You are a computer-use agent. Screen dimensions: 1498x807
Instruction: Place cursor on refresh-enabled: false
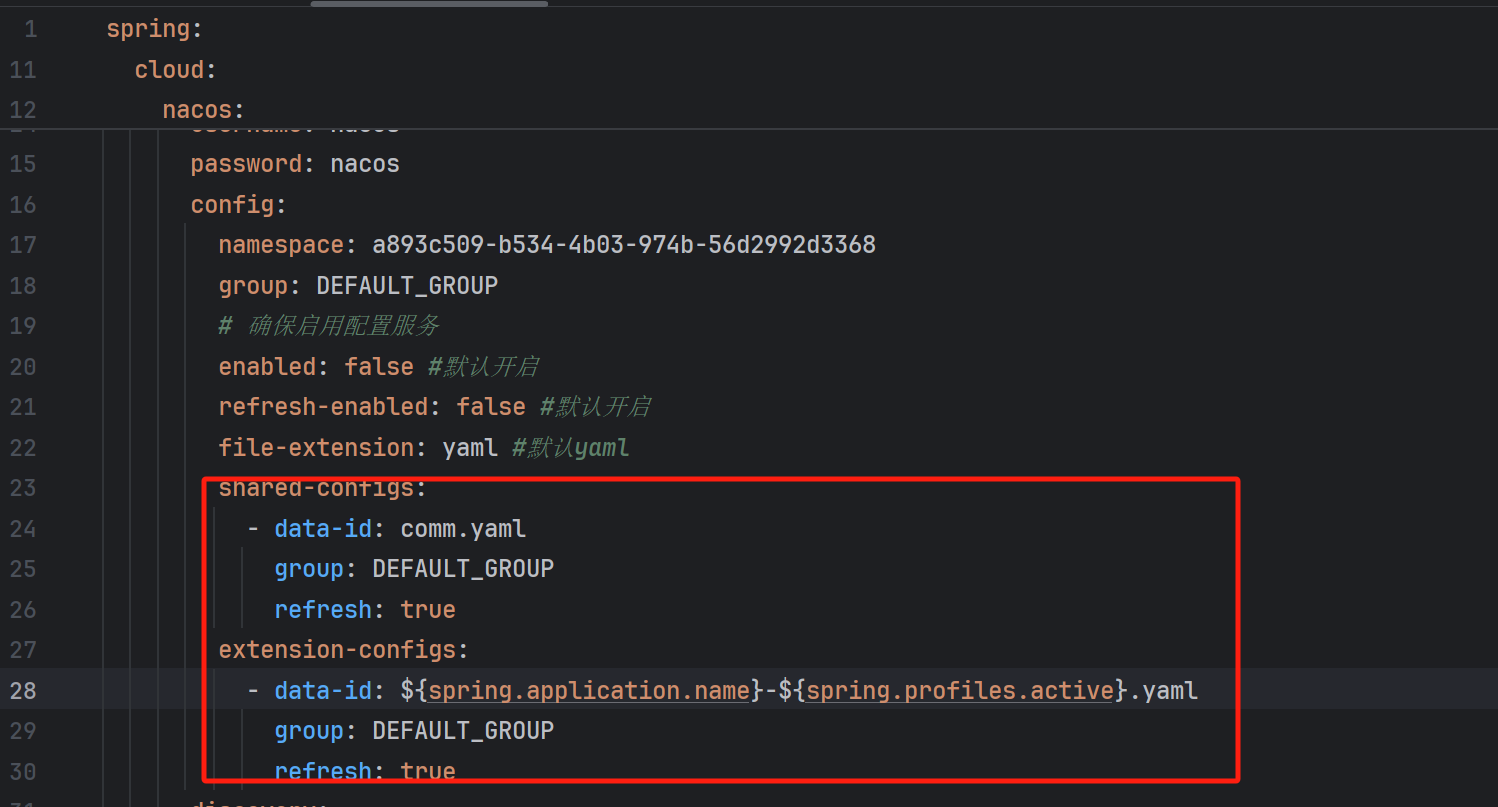pyautogui.click(x=370, y=406)
